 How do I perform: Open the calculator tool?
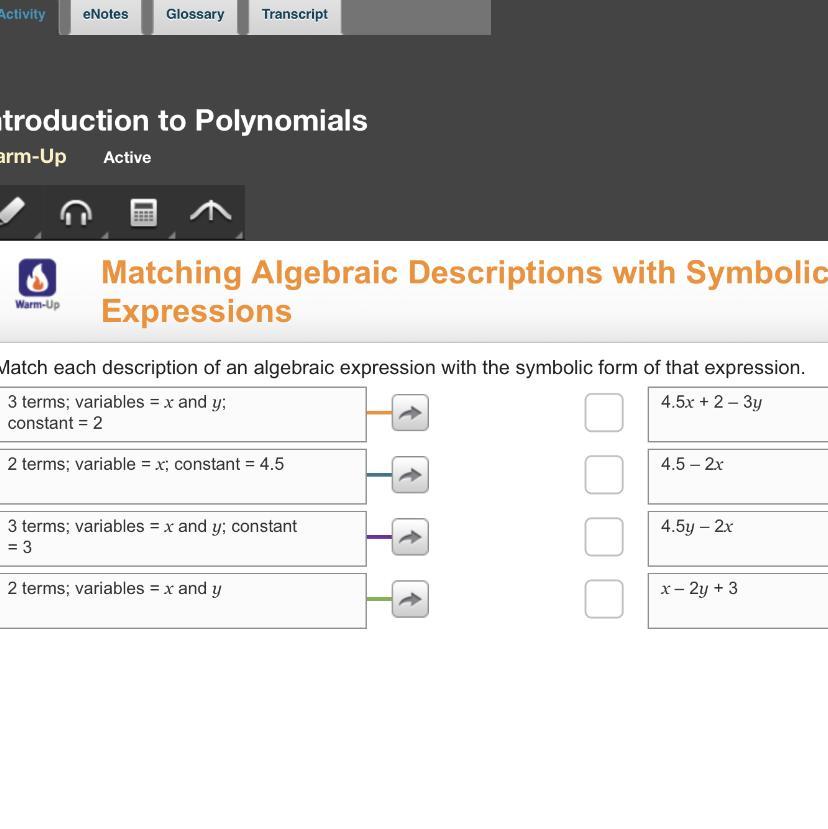pos(144,213)
